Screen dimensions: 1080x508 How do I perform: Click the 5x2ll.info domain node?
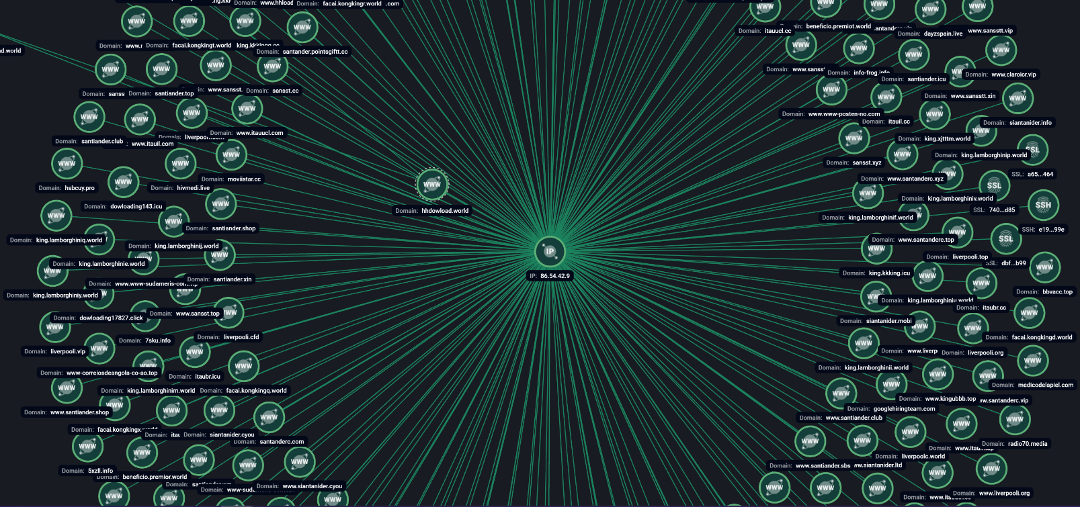tap(87, 446)
